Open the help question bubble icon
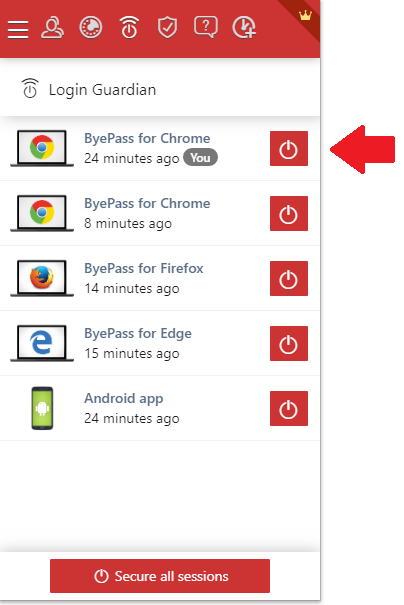The width and height of the screenshot is (404, 605). click(x=206, y=27)
